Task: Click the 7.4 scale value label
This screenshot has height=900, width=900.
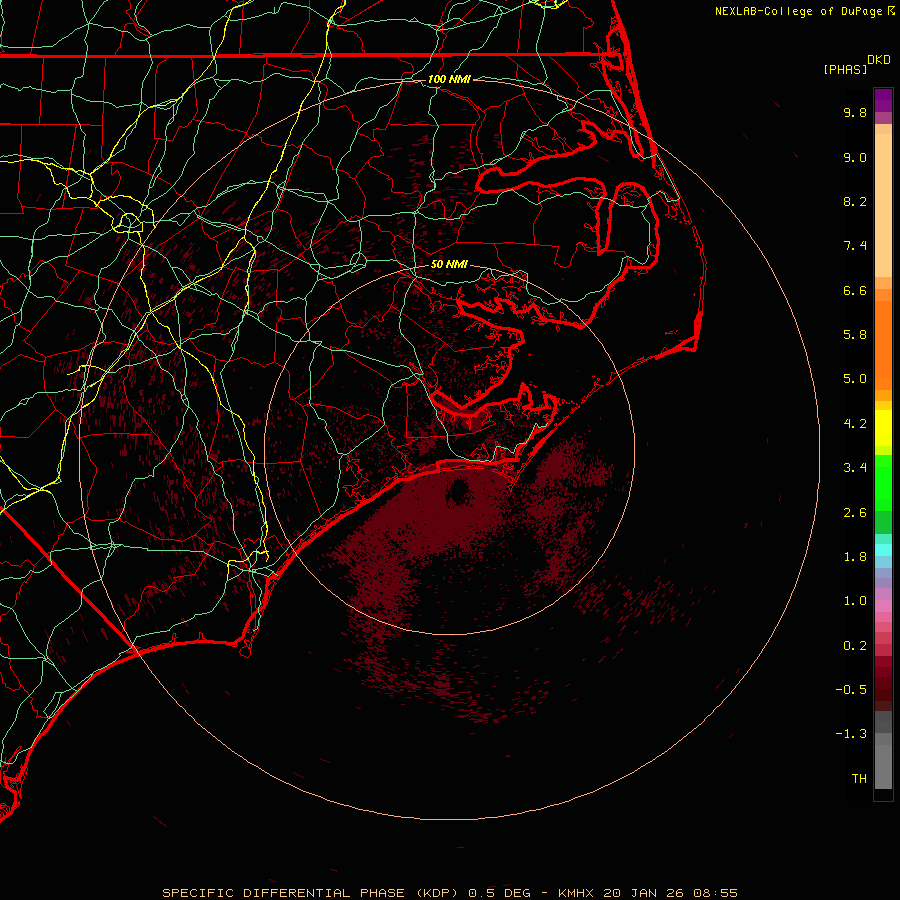Action: (x=855, y=246)
